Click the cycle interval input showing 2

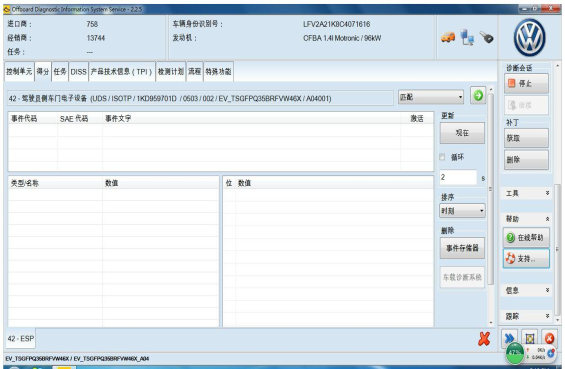tap(458, 177)
